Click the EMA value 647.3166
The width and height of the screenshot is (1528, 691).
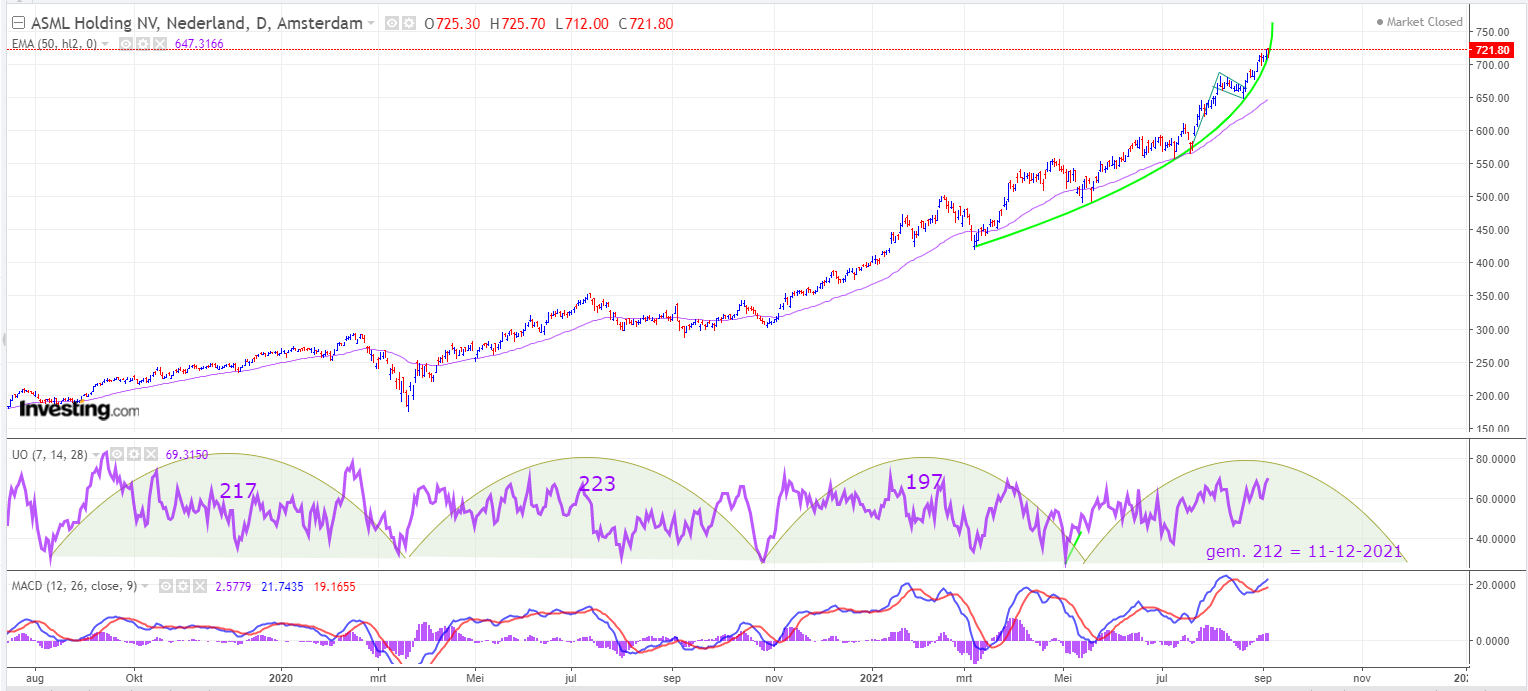tap(200, 44)
